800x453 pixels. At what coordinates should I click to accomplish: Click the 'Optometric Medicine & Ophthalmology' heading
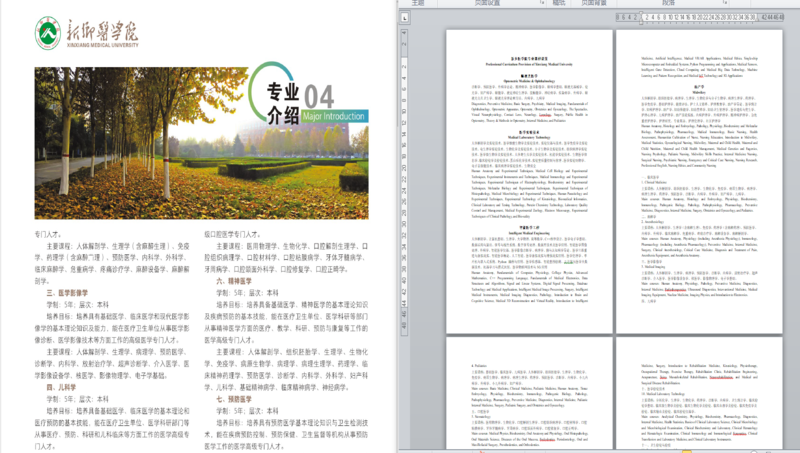click(x=529, y=81)
